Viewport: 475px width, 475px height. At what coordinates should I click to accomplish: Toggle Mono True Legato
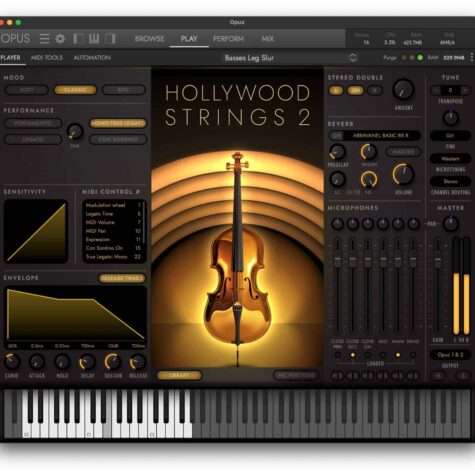click(x=118, y=123)
